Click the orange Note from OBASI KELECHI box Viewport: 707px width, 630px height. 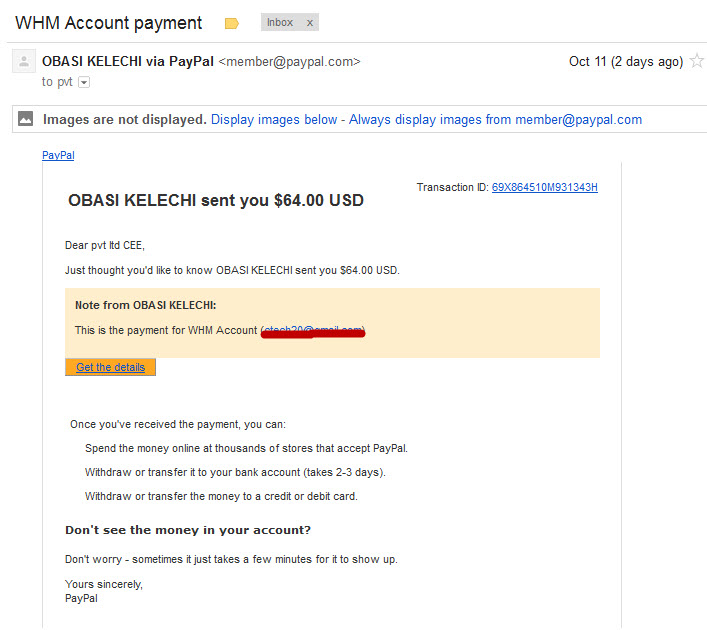point(332,323)
